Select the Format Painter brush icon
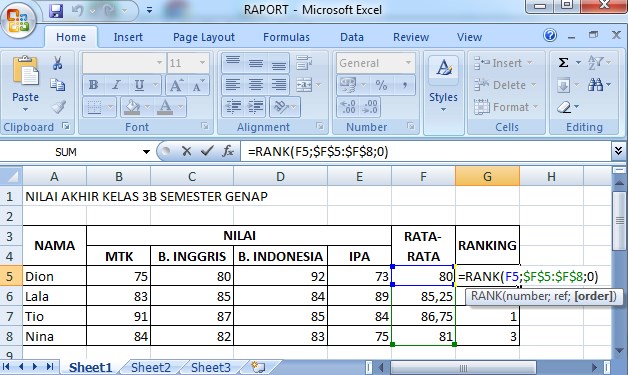The width and height of the screenshot is (628, 375). pos(59,107)
